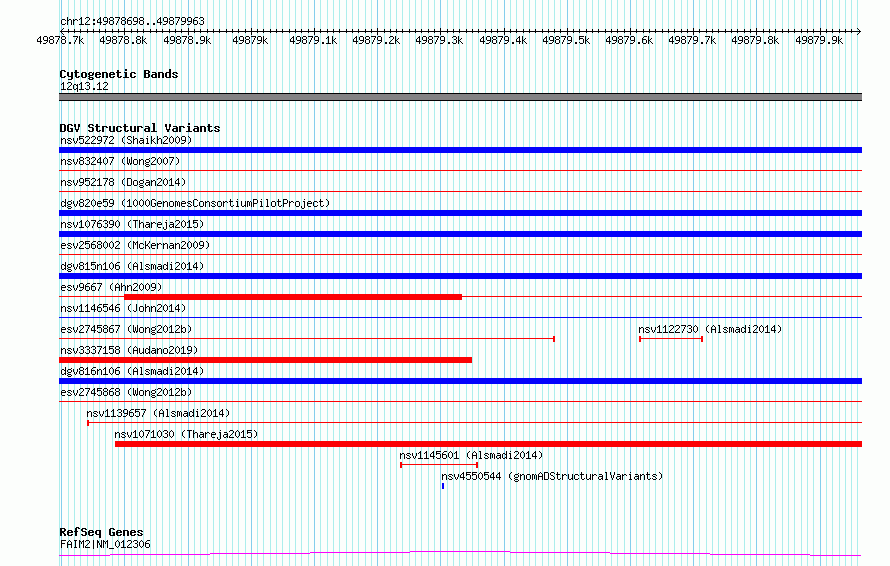Viewport: 890px width, 566px height.
Task: Select the thick red esv9667 variant bar
Action: tap(293, 297)
